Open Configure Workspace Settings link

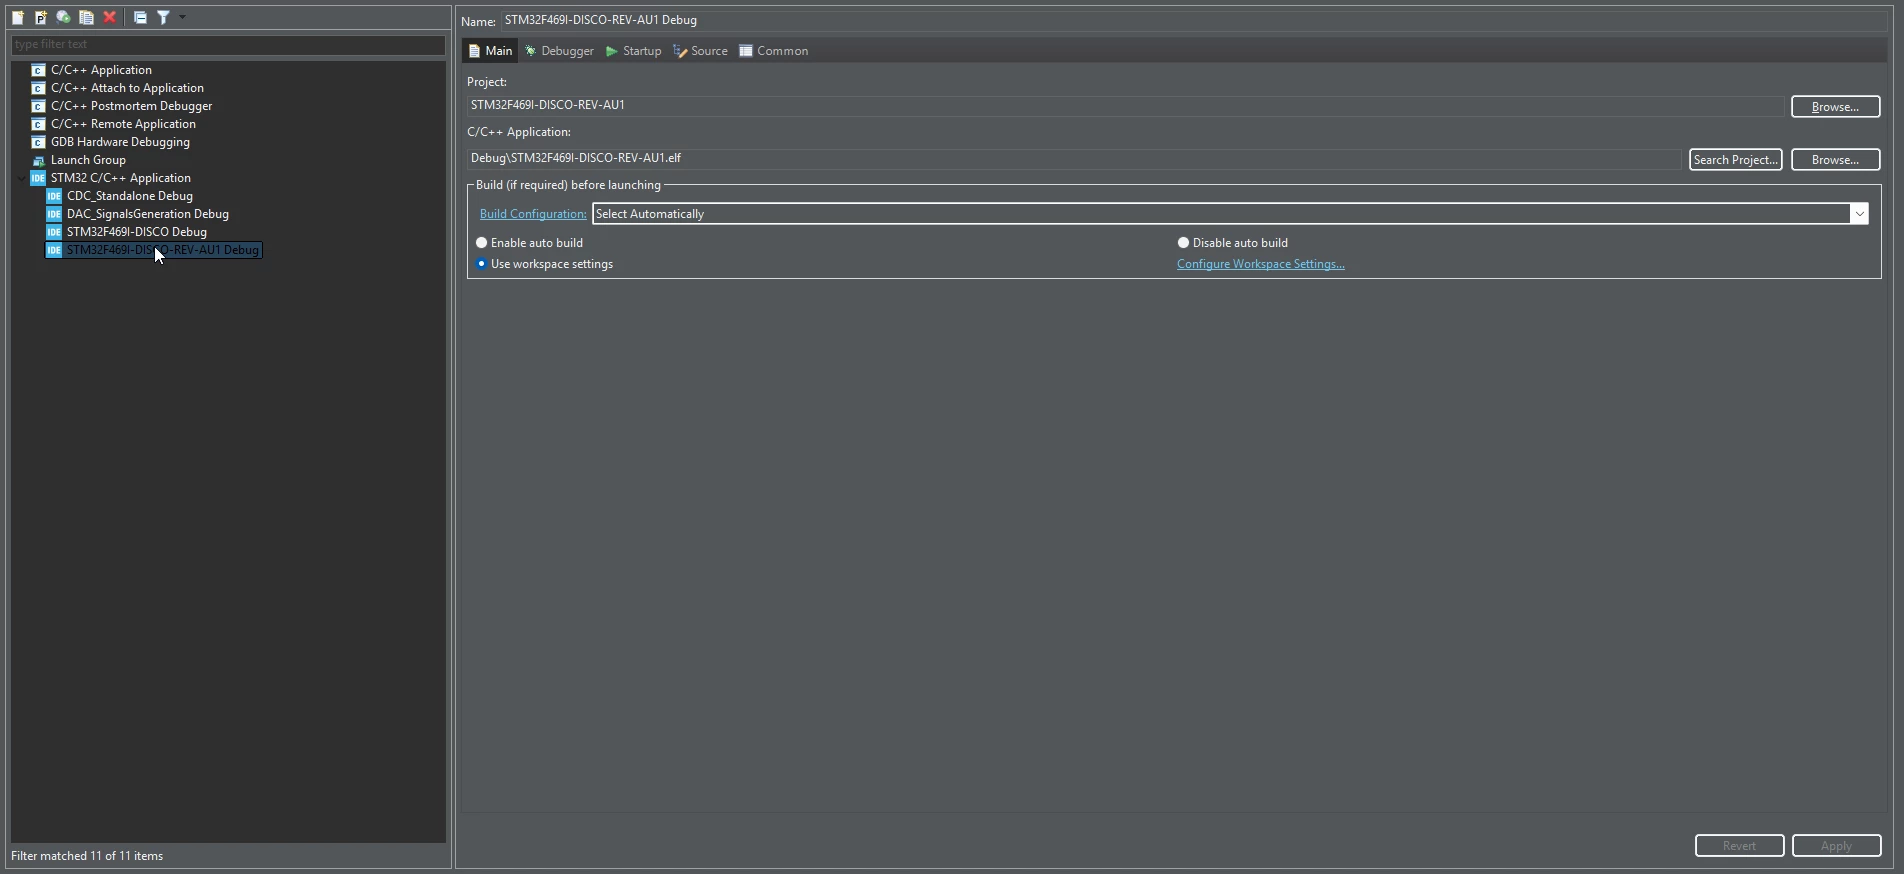pos(1260,264)
